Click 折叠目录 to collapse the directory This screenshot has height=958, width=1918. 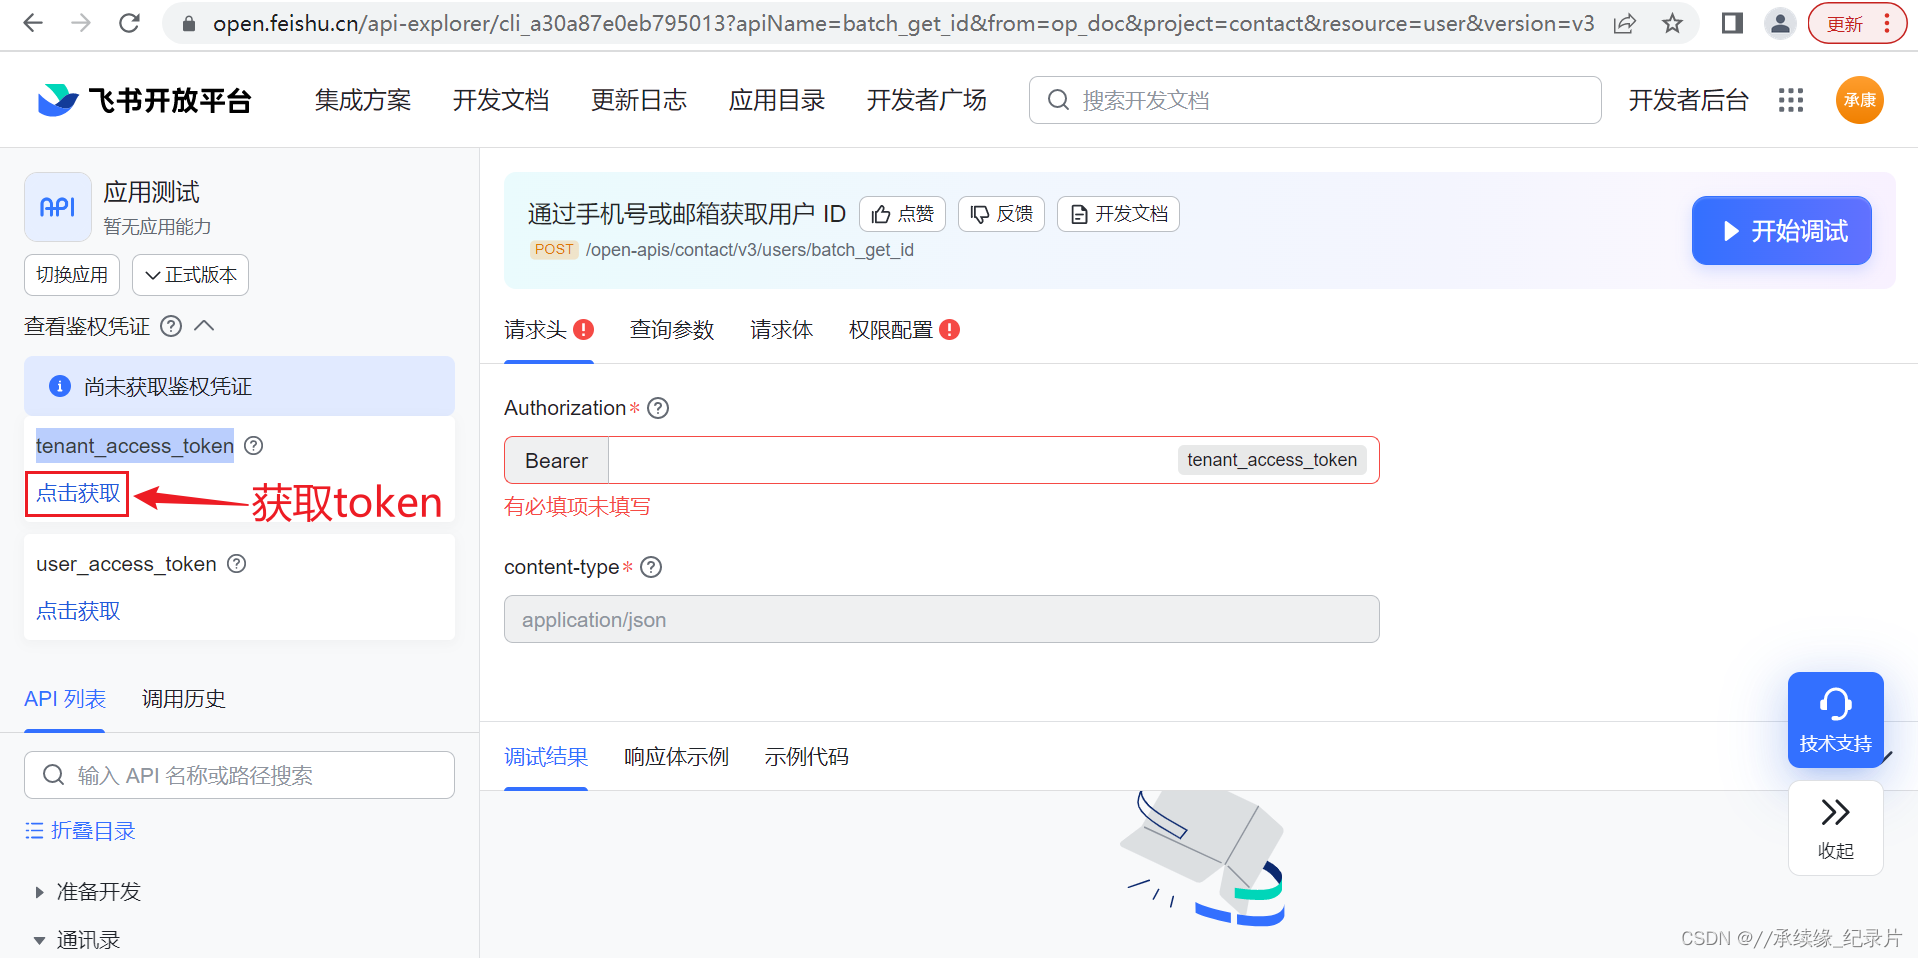coord(80,831)
